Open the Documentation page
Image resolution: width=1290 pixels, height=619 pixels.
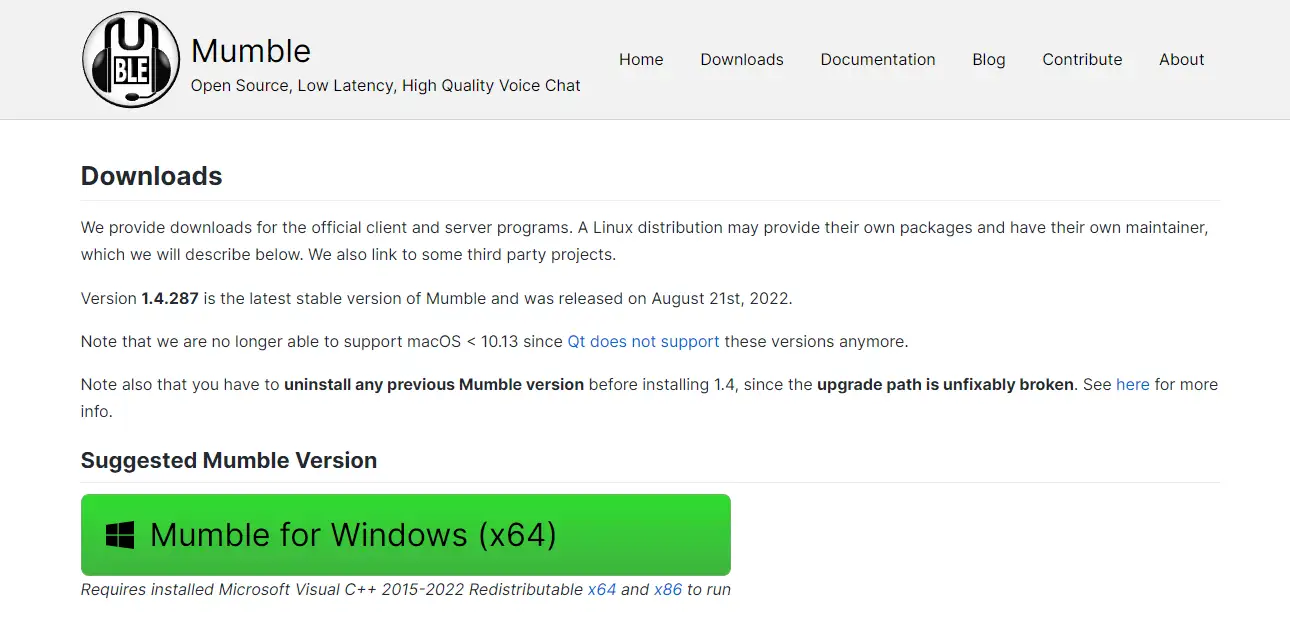(x=878, y=60)
